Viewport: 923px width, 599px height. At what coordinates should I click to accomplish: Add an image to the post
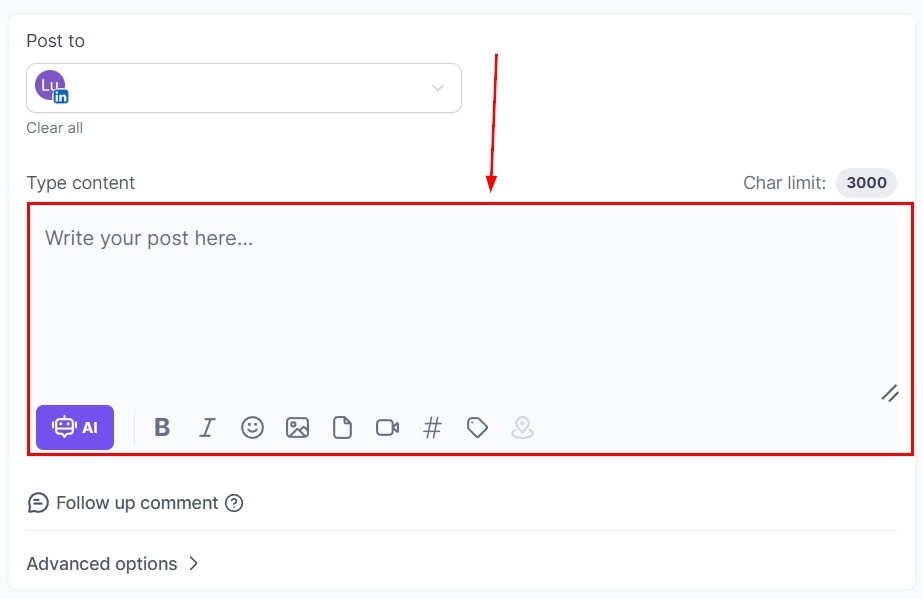[297, 428]
